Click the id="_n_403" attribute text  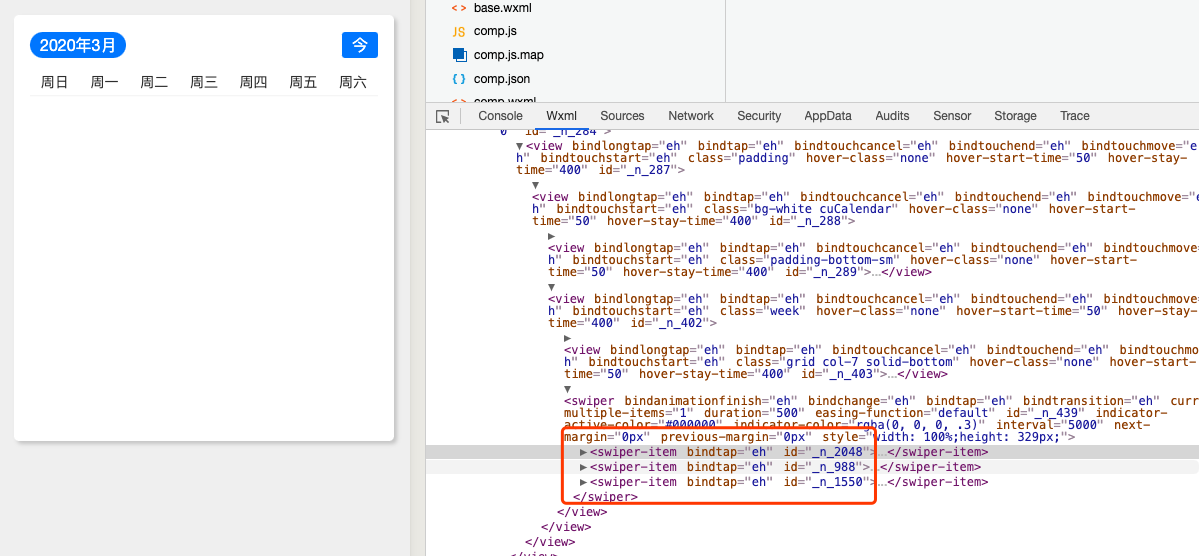(840, 374)
